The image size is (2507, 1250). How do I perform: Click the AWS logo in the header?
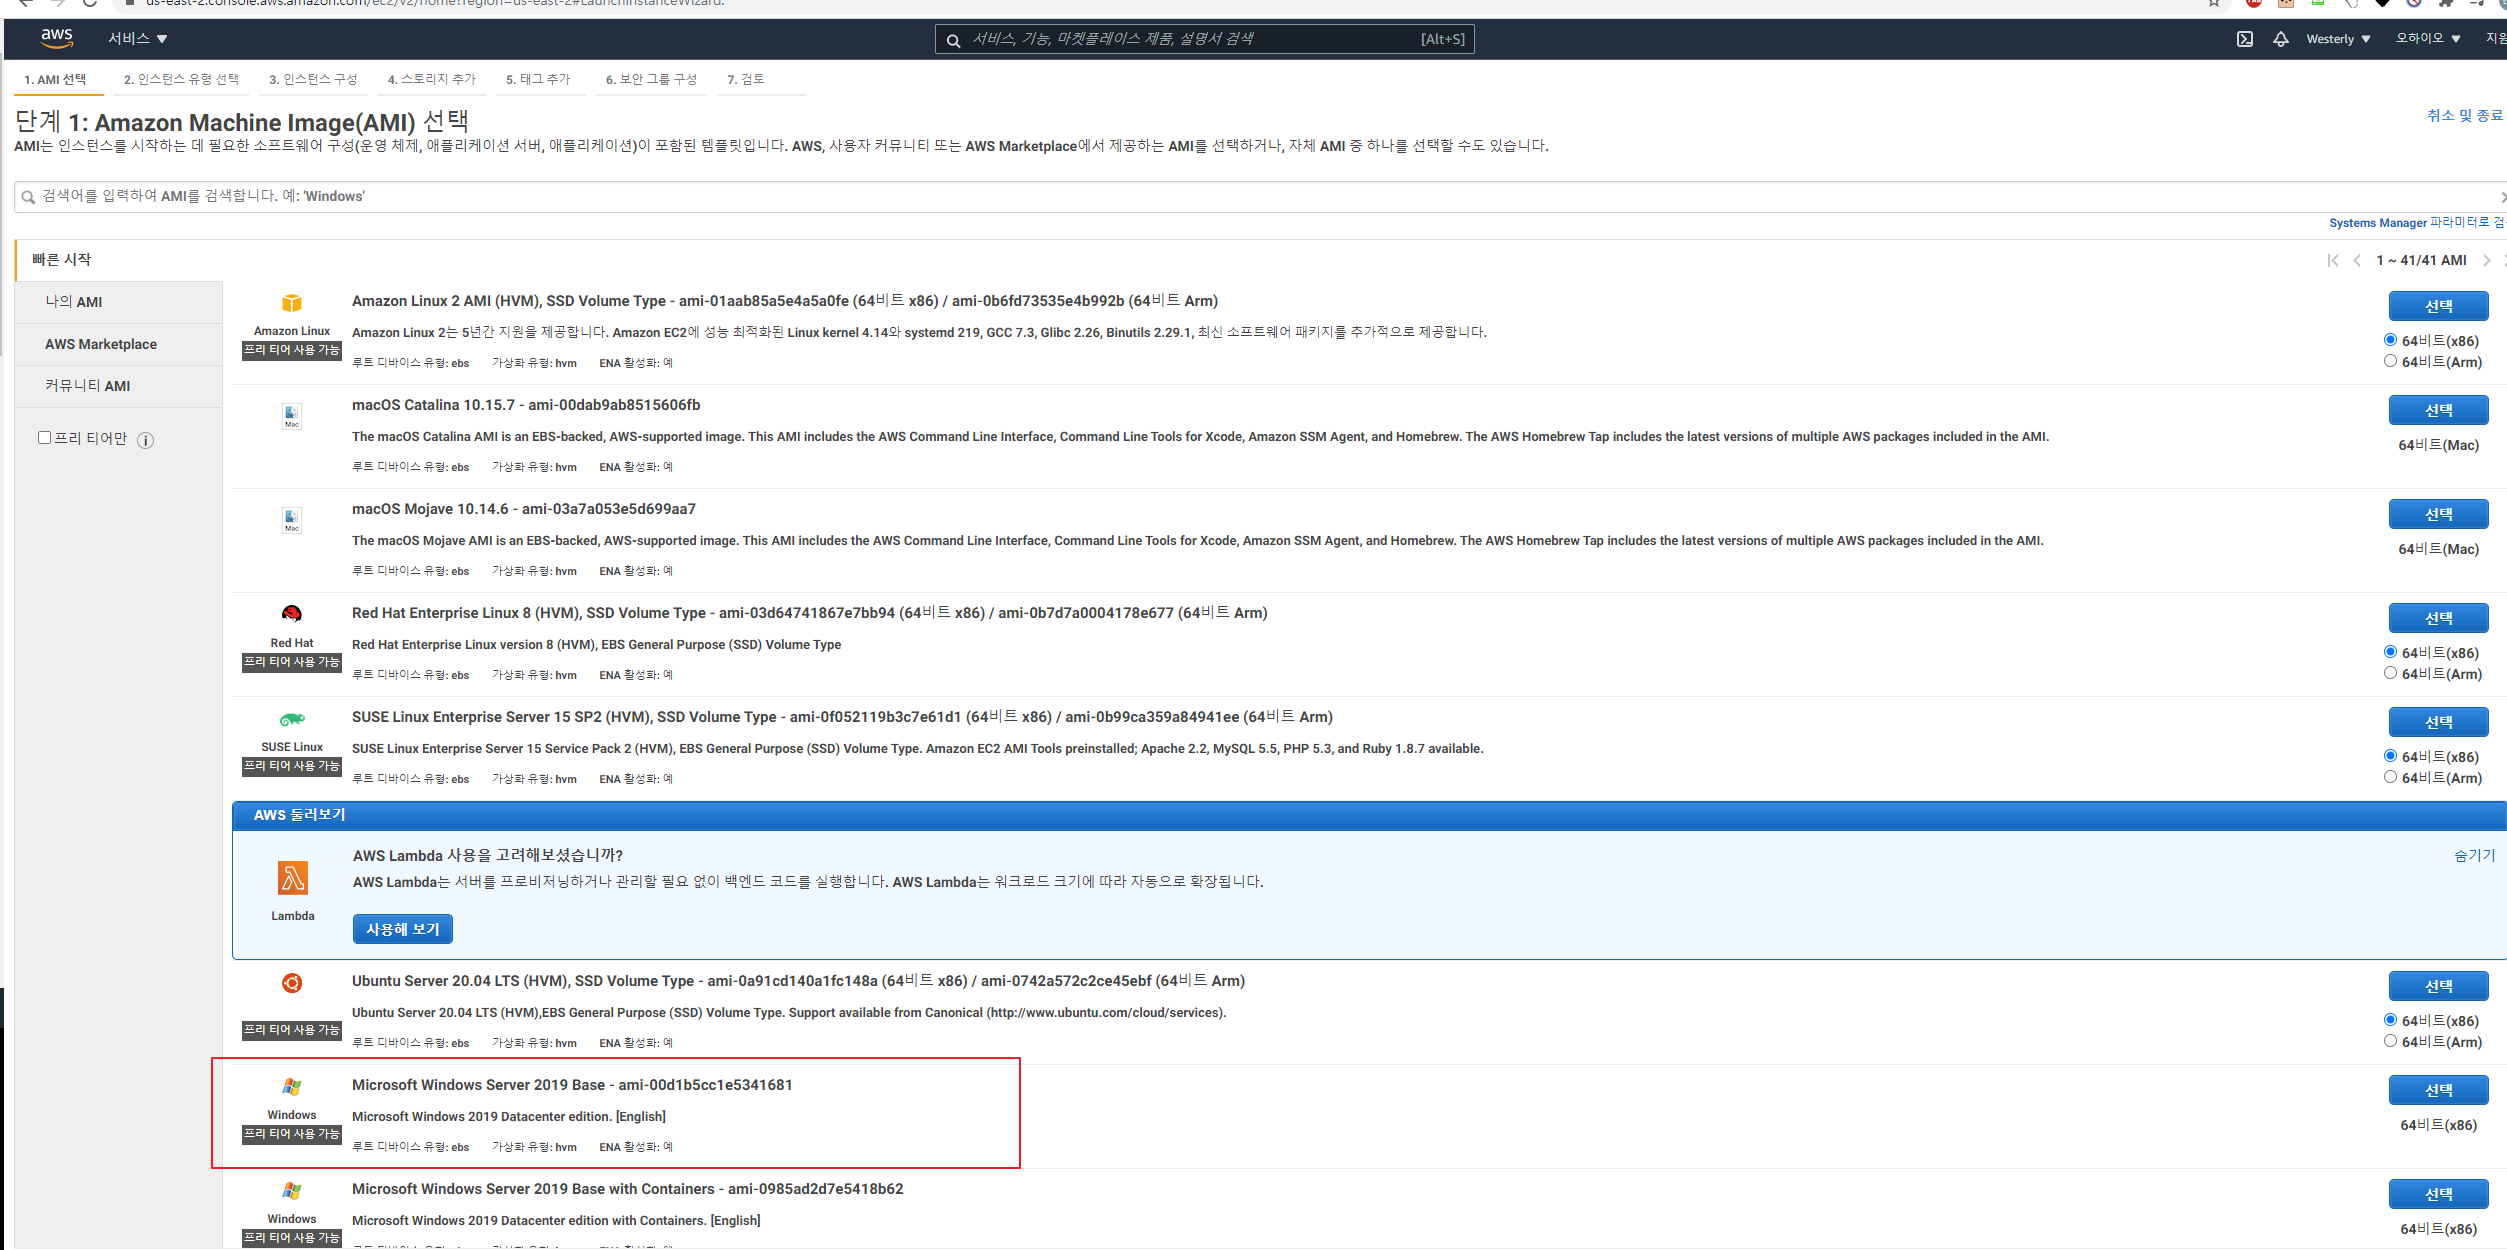57,38
